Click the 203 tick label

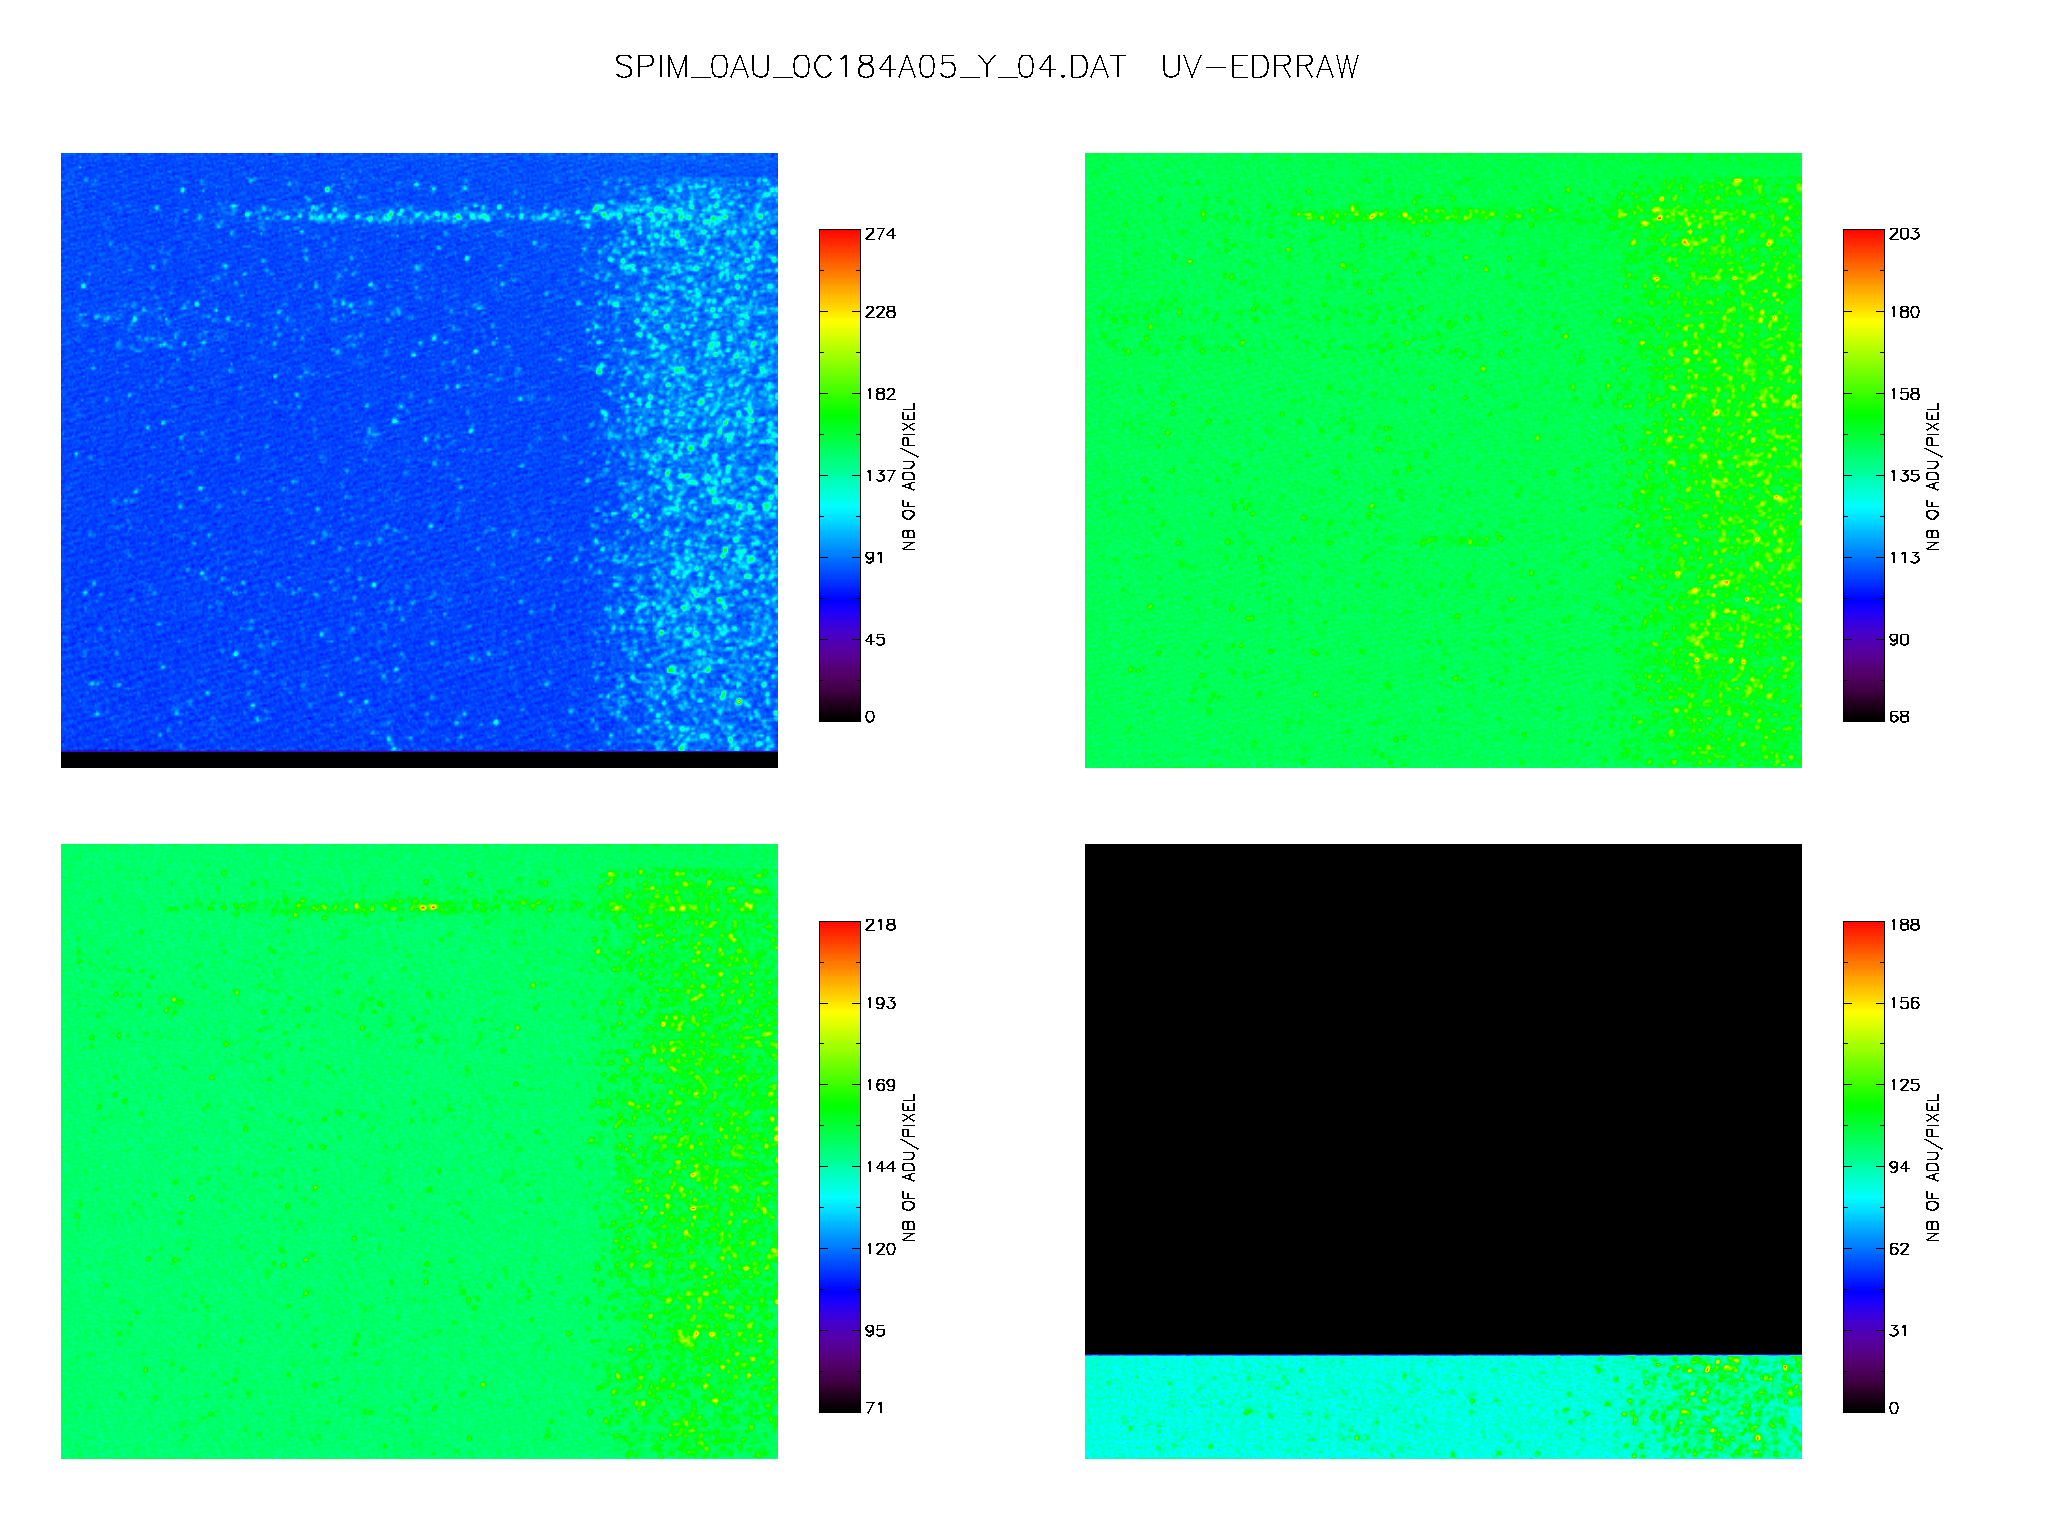click(x=1905, y=234)
